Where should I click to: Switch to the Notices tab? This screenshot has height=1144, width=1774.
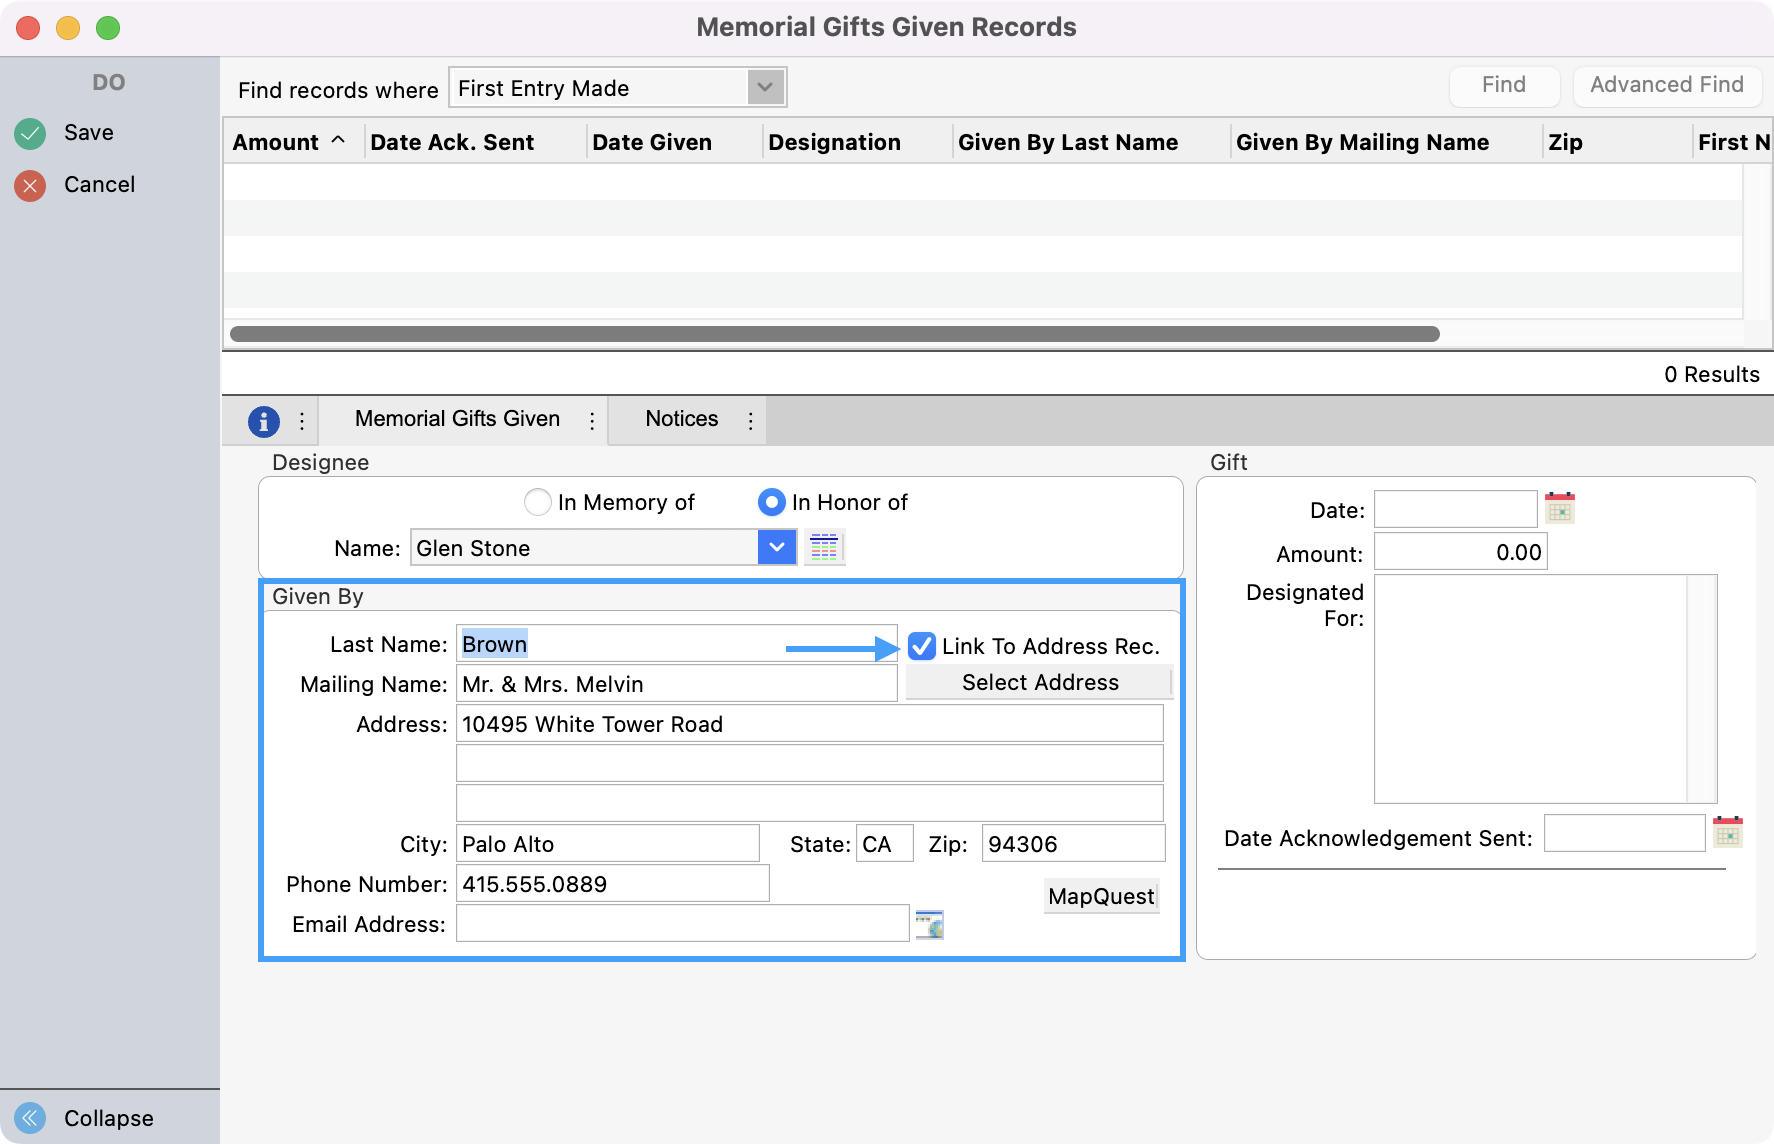point(681,419)
